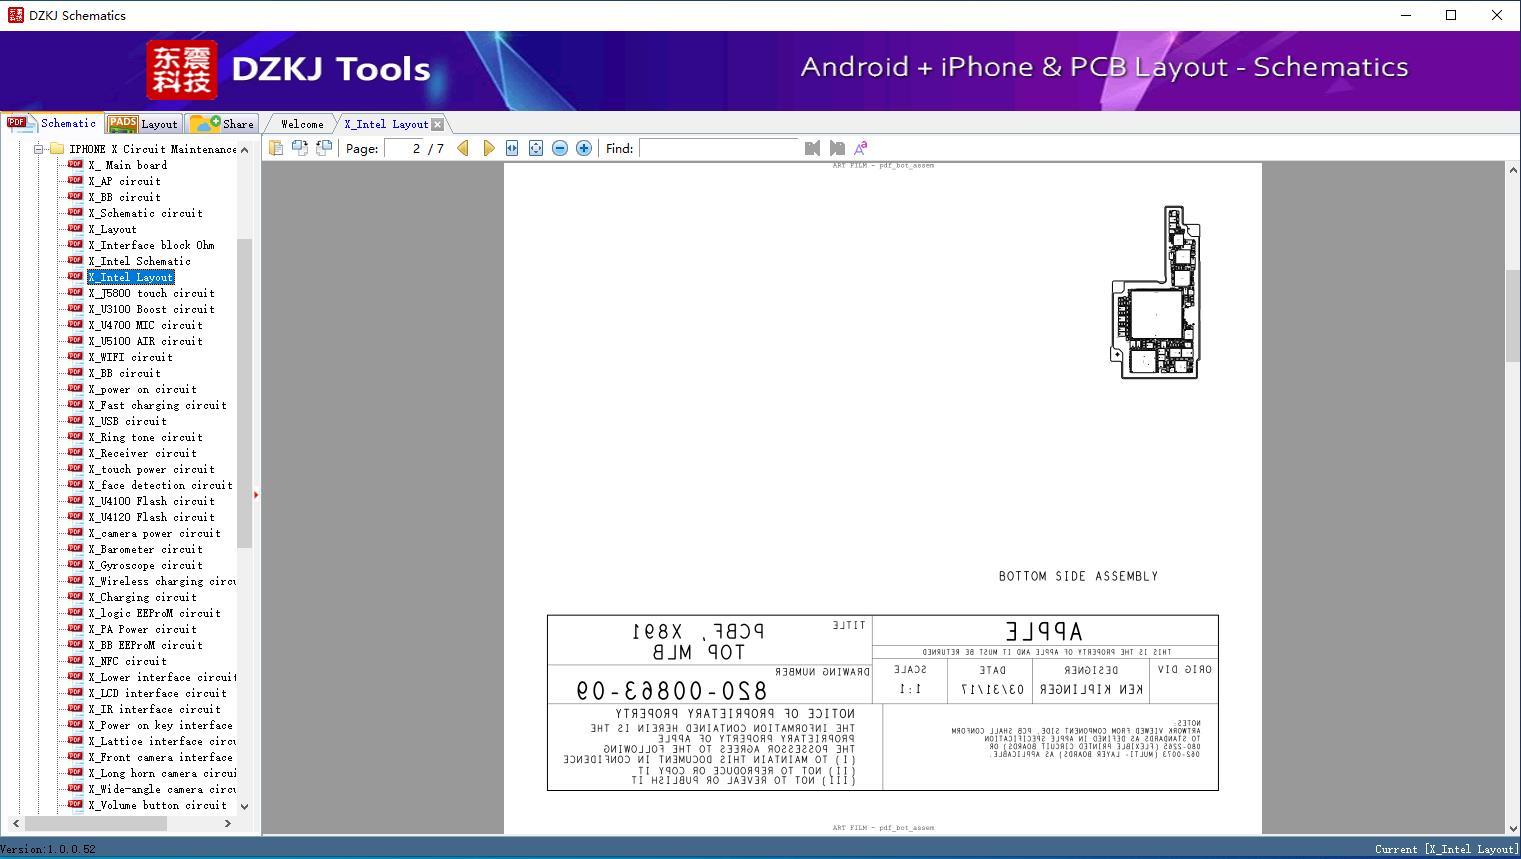
Task: Select the X_Intel Layout document tab
Action: tap(386, 124)
